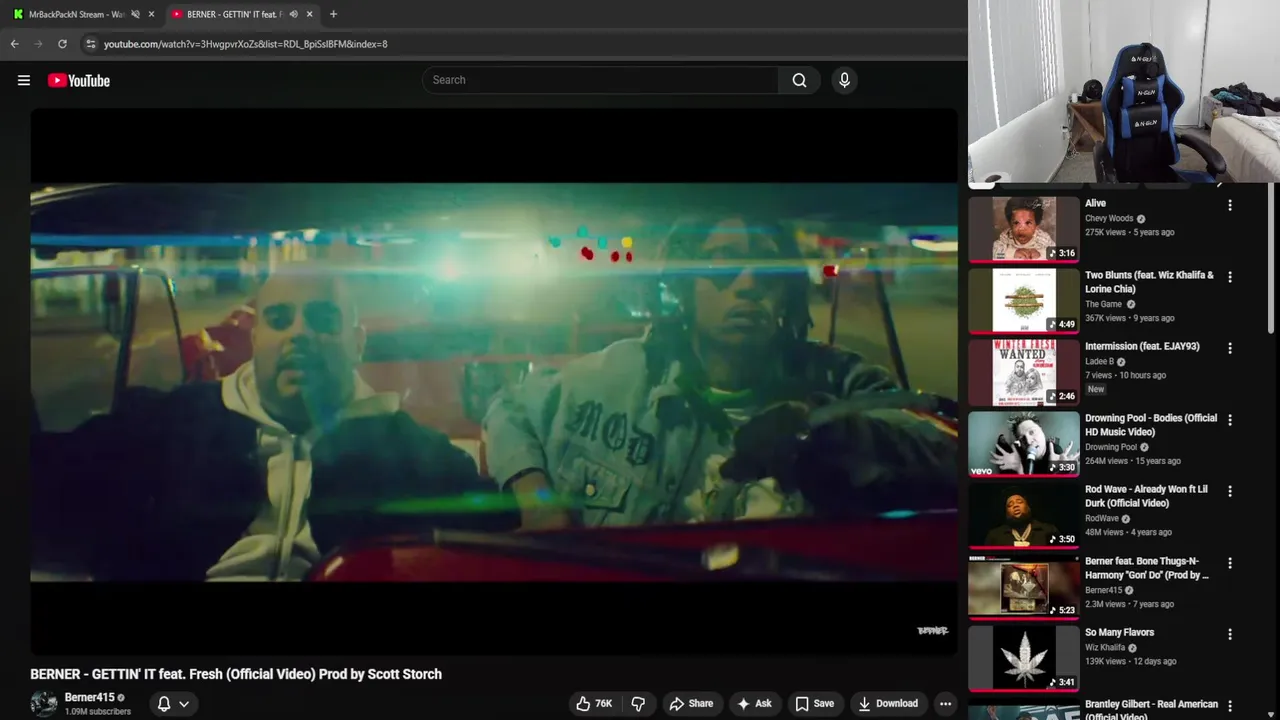This screenshot has width=1280, height=720.
Task: Expand the notification options chevron
Action: click(x=184, y=704)
